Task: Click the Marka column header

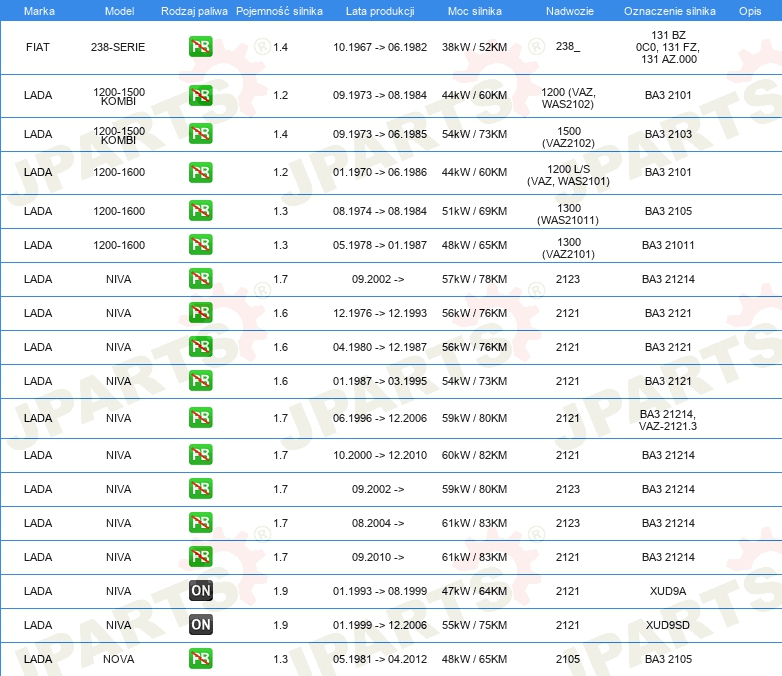Action: tap(39, 11)
